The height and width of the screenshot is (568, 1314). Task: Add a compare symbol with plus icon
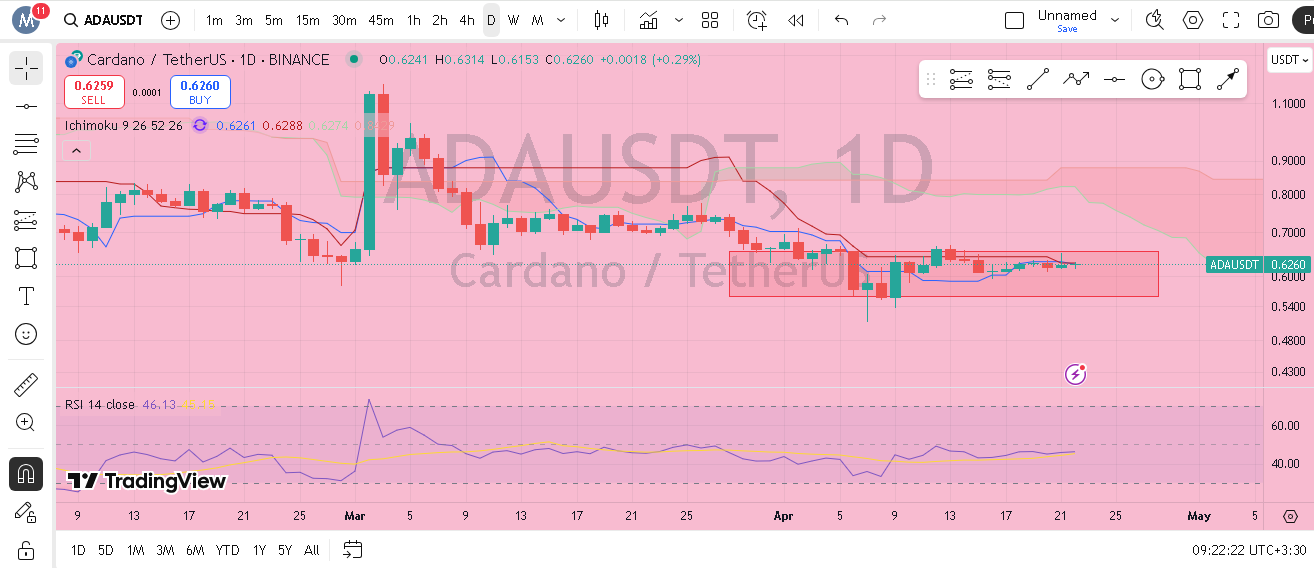coord(171,20)
